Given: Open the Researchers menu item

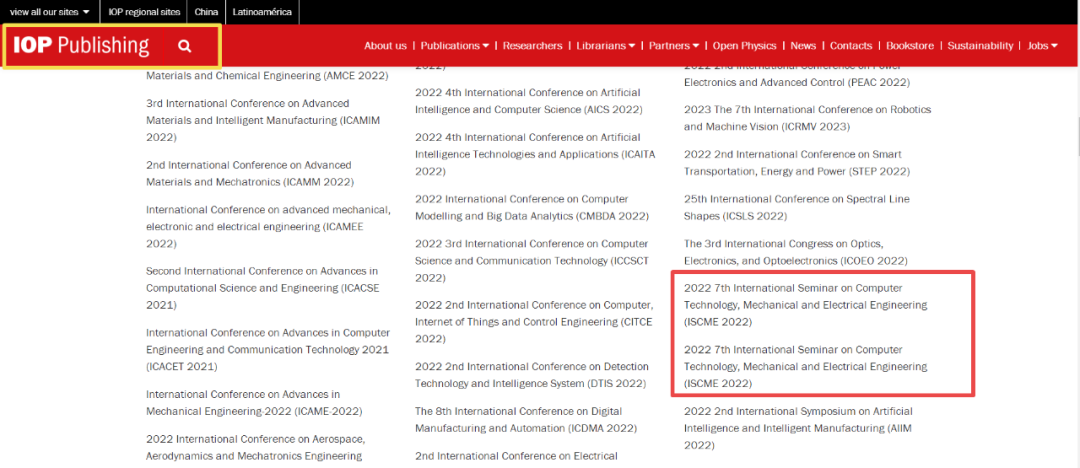Looking at the screenshot, I should tap(532, 45).
